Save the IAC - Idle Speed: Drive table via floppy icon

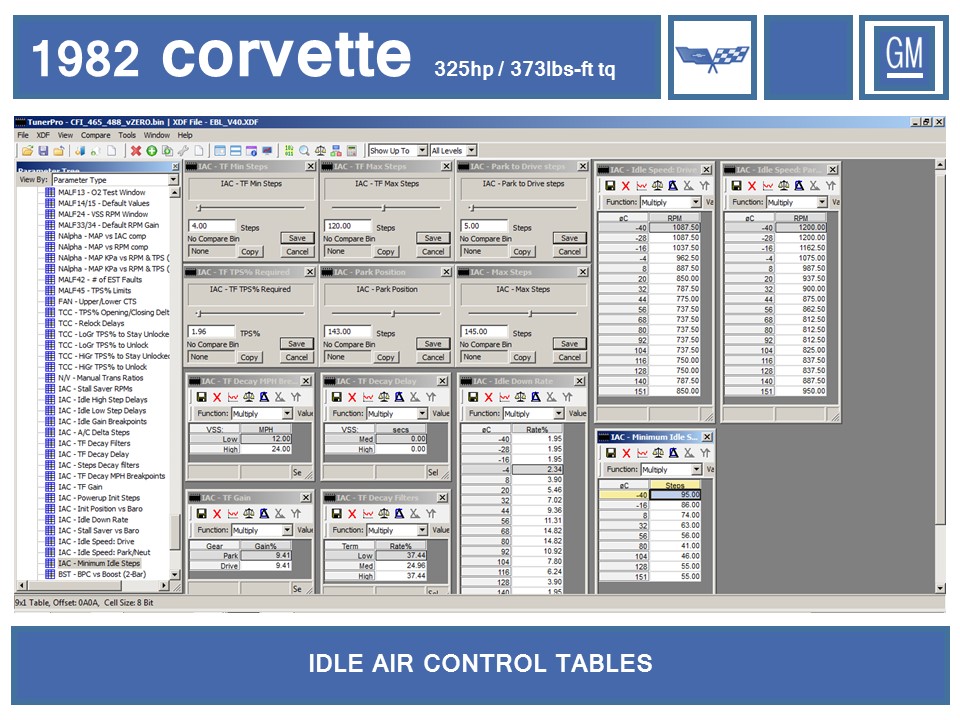610,186
